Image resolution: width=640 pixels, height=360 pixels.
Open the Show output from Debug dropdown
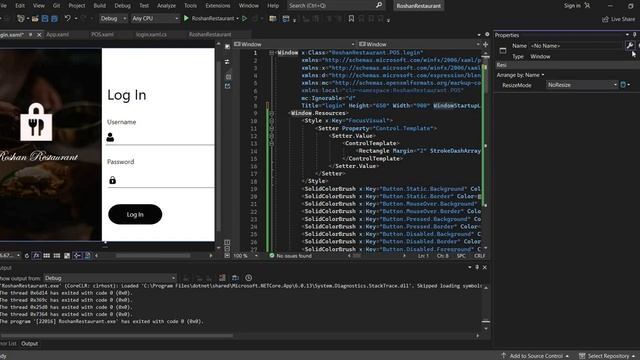point(110,278)
